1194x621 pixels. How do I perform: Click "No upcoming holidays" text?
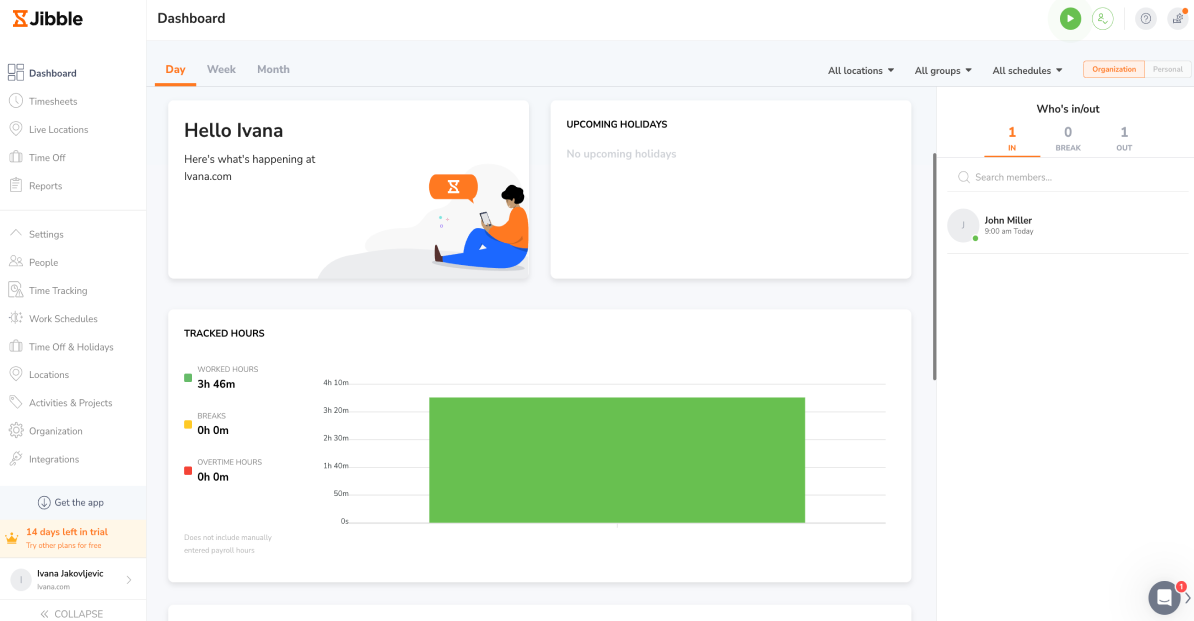[x=621, y=154]
